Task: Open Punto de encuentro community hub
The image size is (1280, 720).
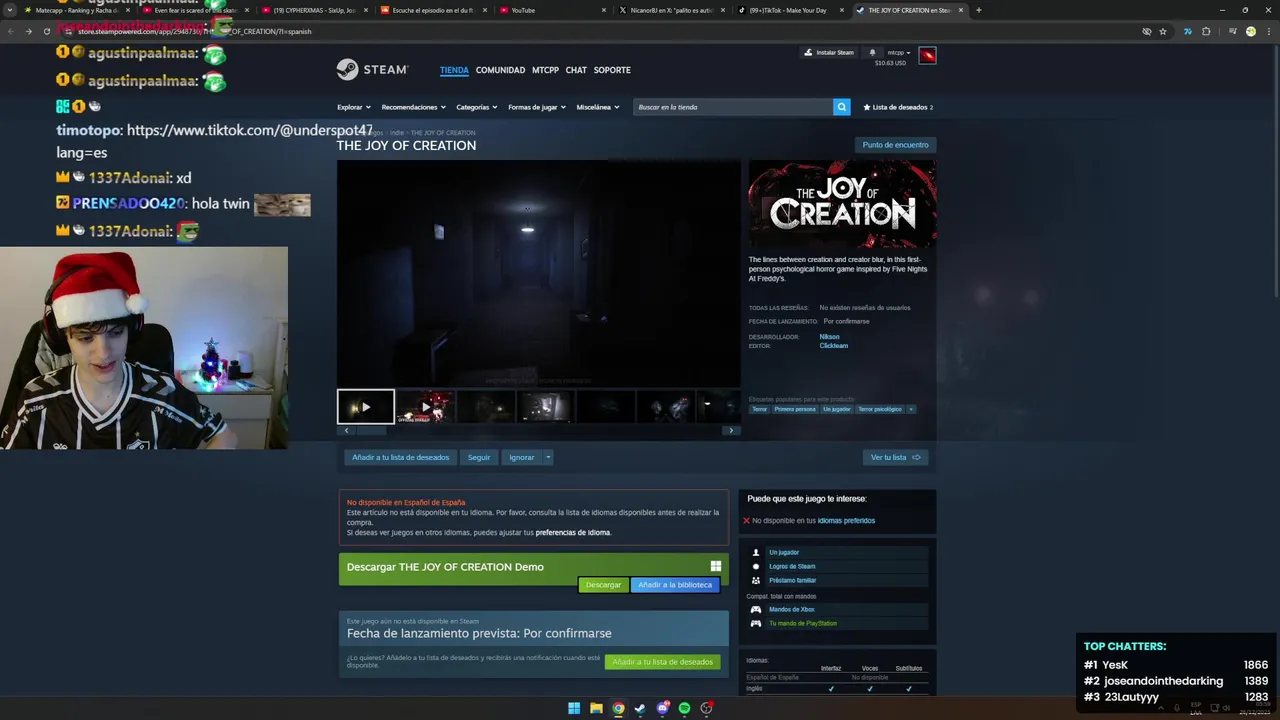Action: coord(895,145)
